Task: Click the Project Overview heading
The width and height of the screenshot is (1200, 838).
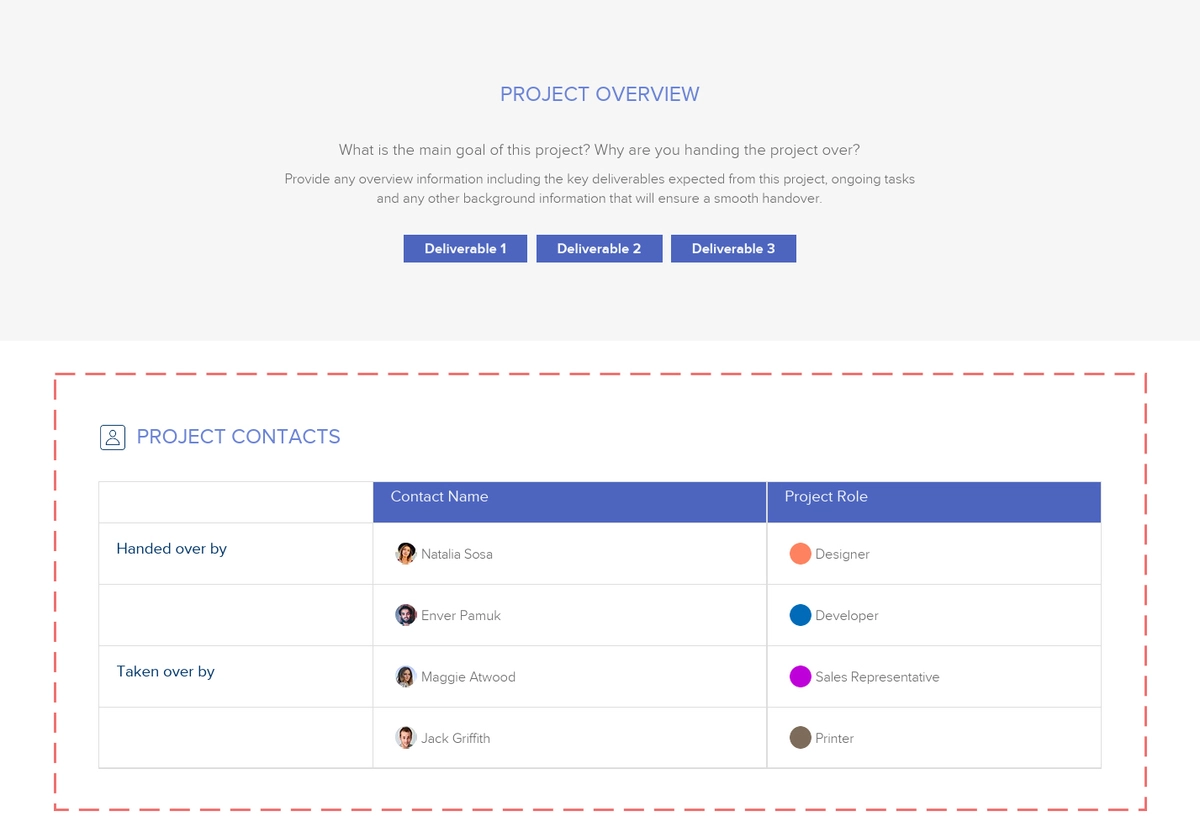Action: click(x=600, y=94)
